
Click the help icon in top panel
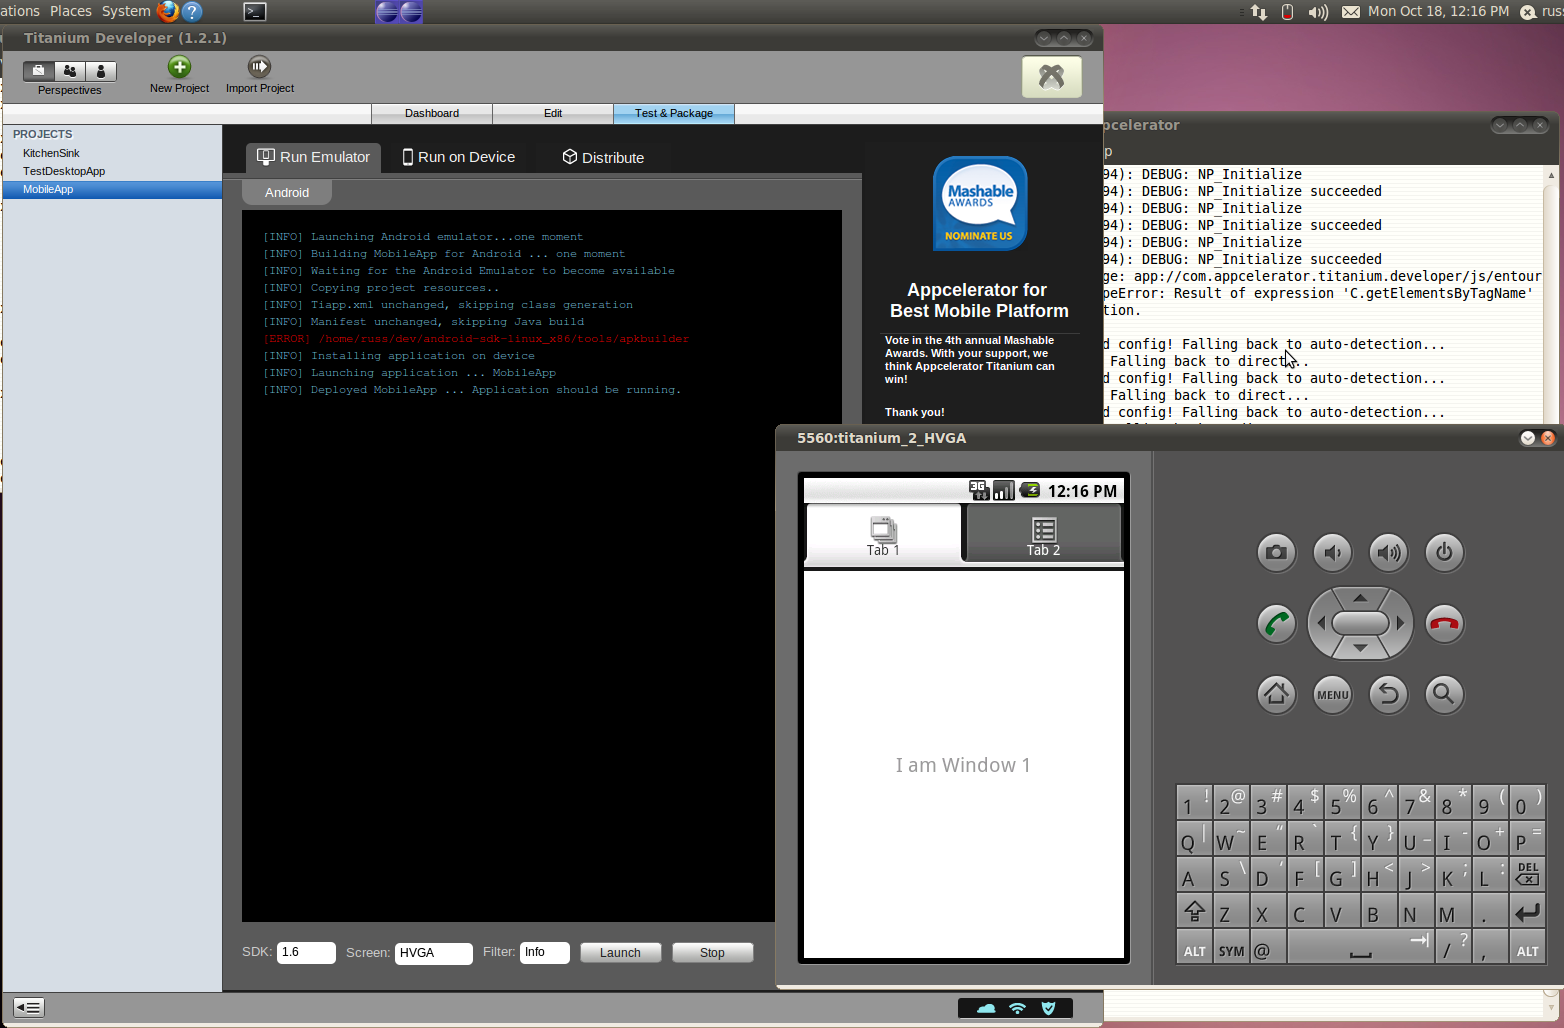point(192,12)
